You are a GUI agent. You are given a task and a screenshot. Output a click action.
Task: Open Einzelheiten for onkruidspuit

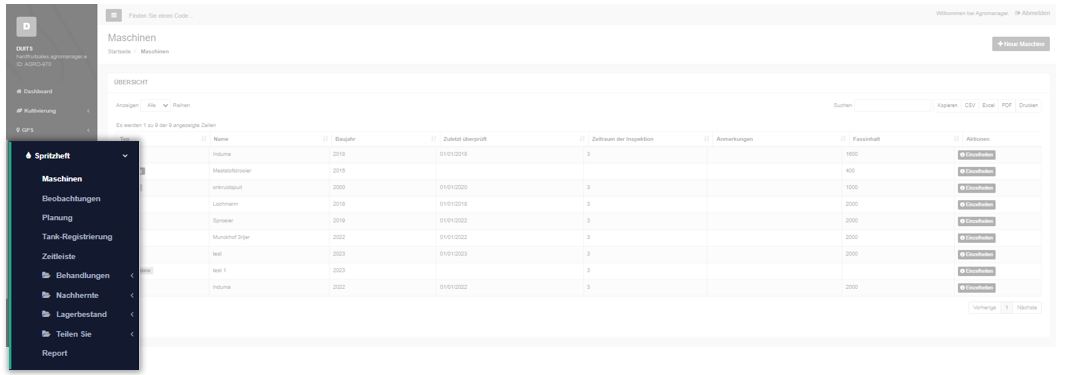(x=976, y=188)
